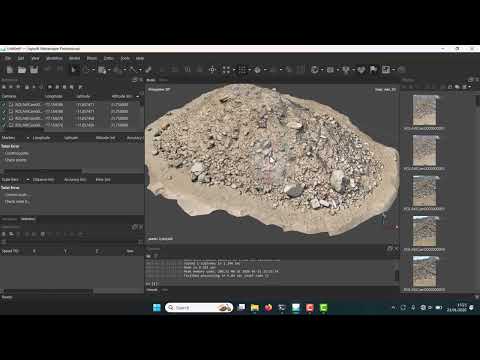Open the File menu
The height and width of the screenshot is (360, 480).
point(8,58)
